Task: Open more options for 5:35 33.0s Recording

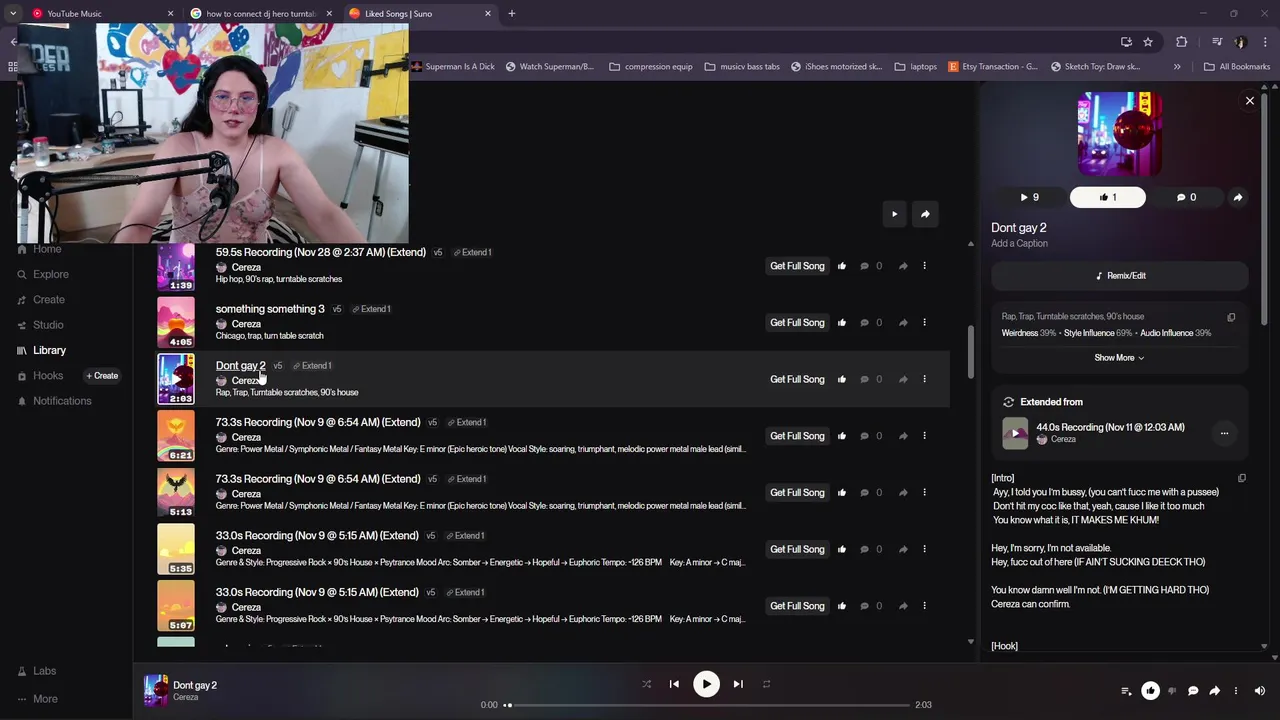Action: (924, 549)
